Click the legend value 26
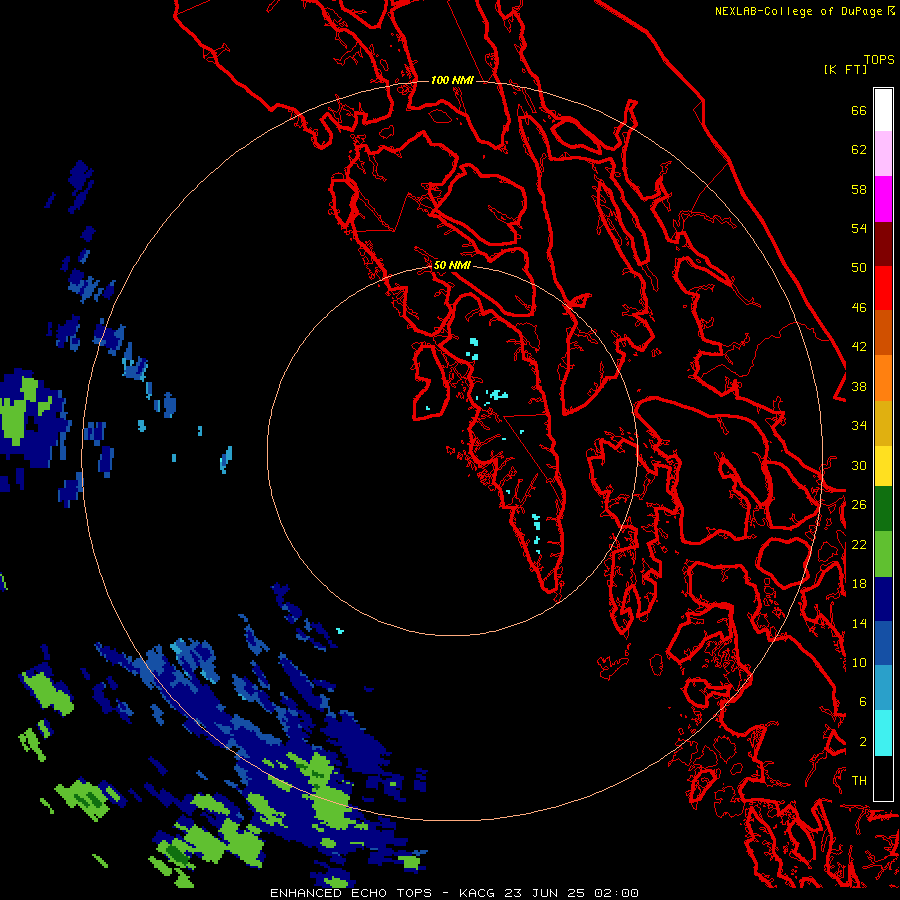 click(859, 505)
